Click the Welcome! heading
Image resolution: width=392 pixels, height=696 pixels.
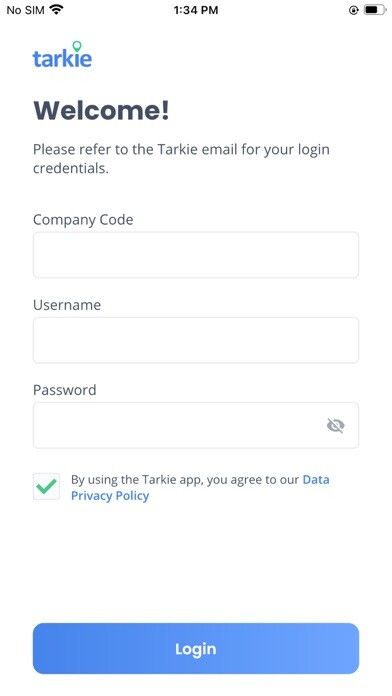101,110
